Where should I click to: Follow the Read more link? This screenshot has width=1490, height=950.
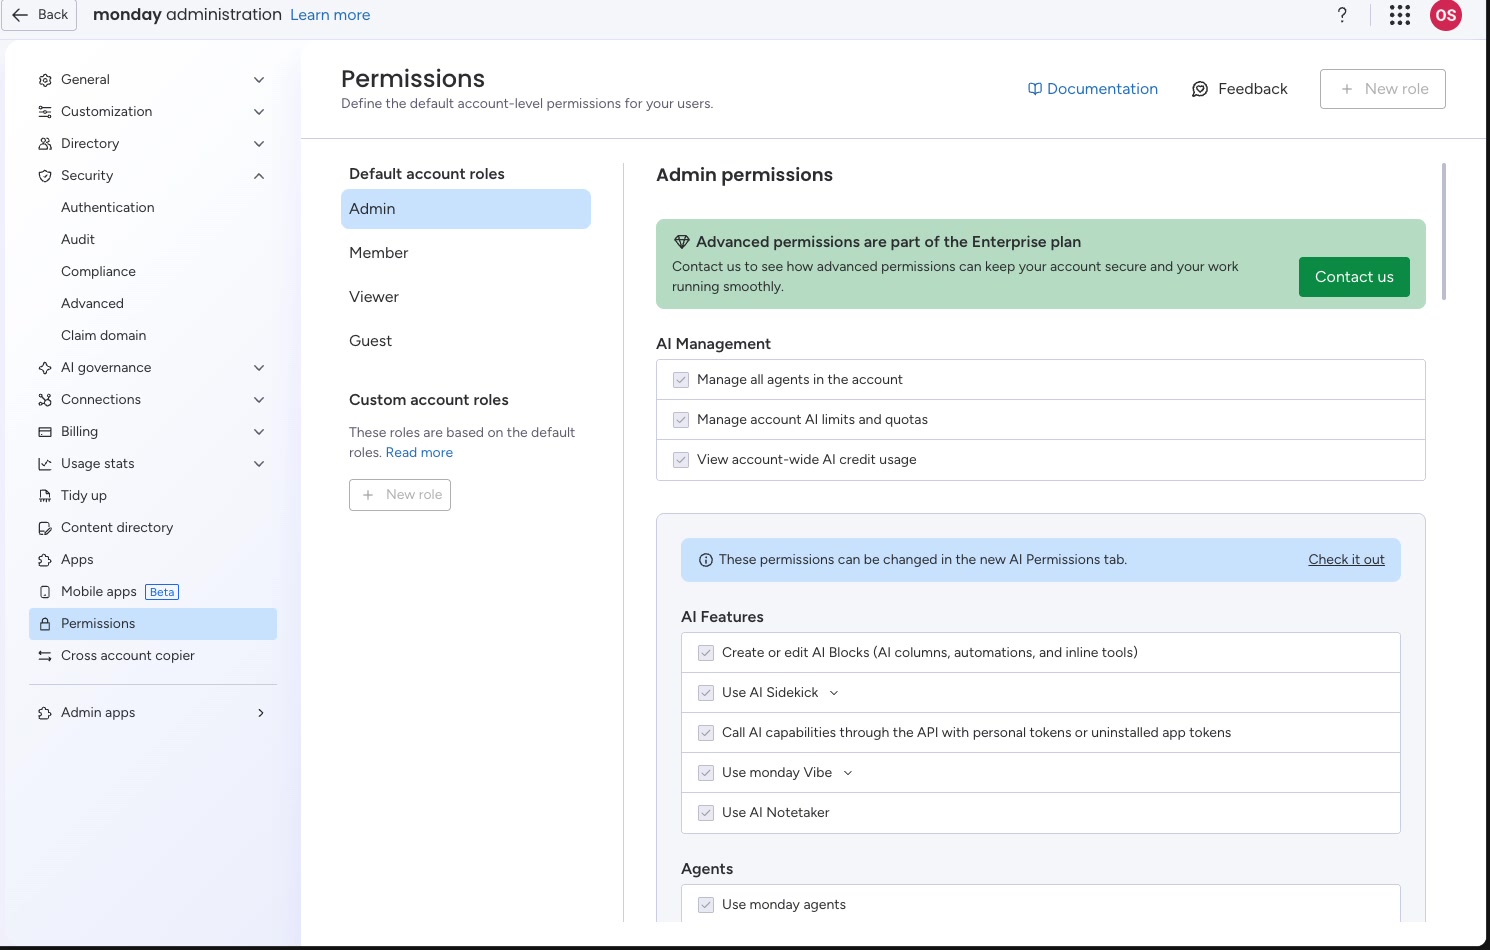click(419, 453)
